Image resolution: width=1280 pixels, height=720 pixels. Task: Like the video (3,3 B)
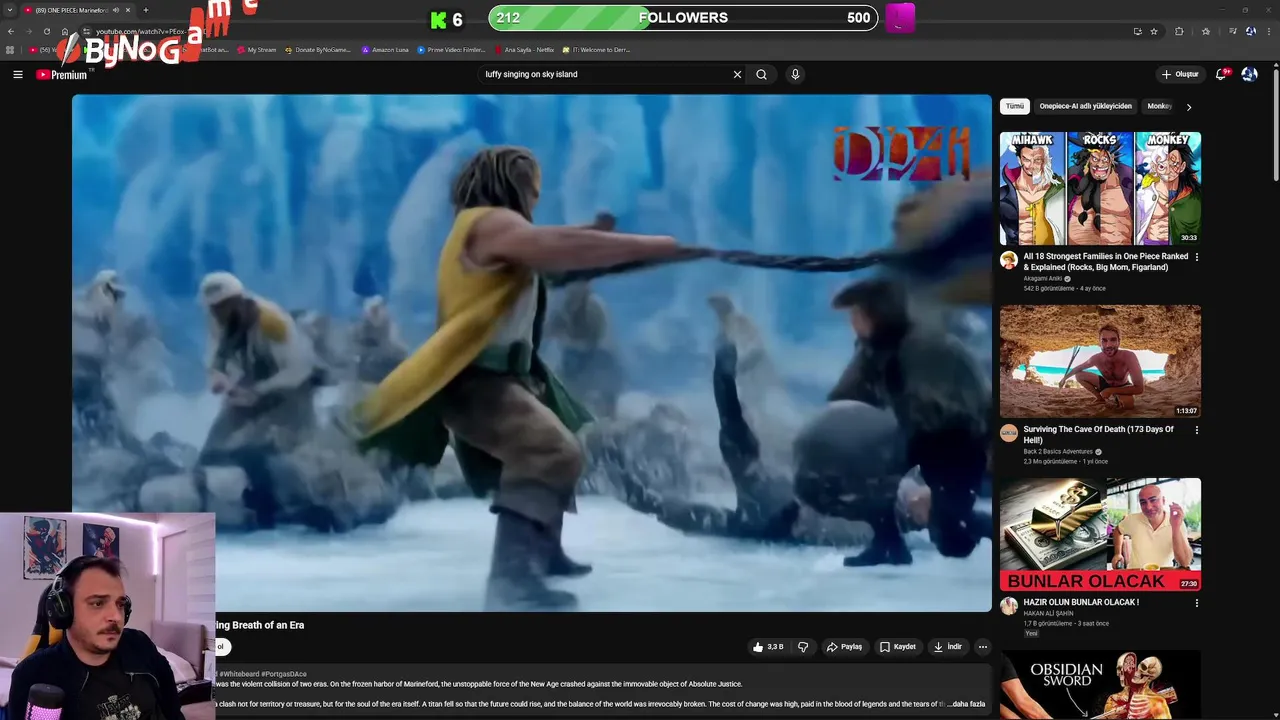[x=768, y=647]
